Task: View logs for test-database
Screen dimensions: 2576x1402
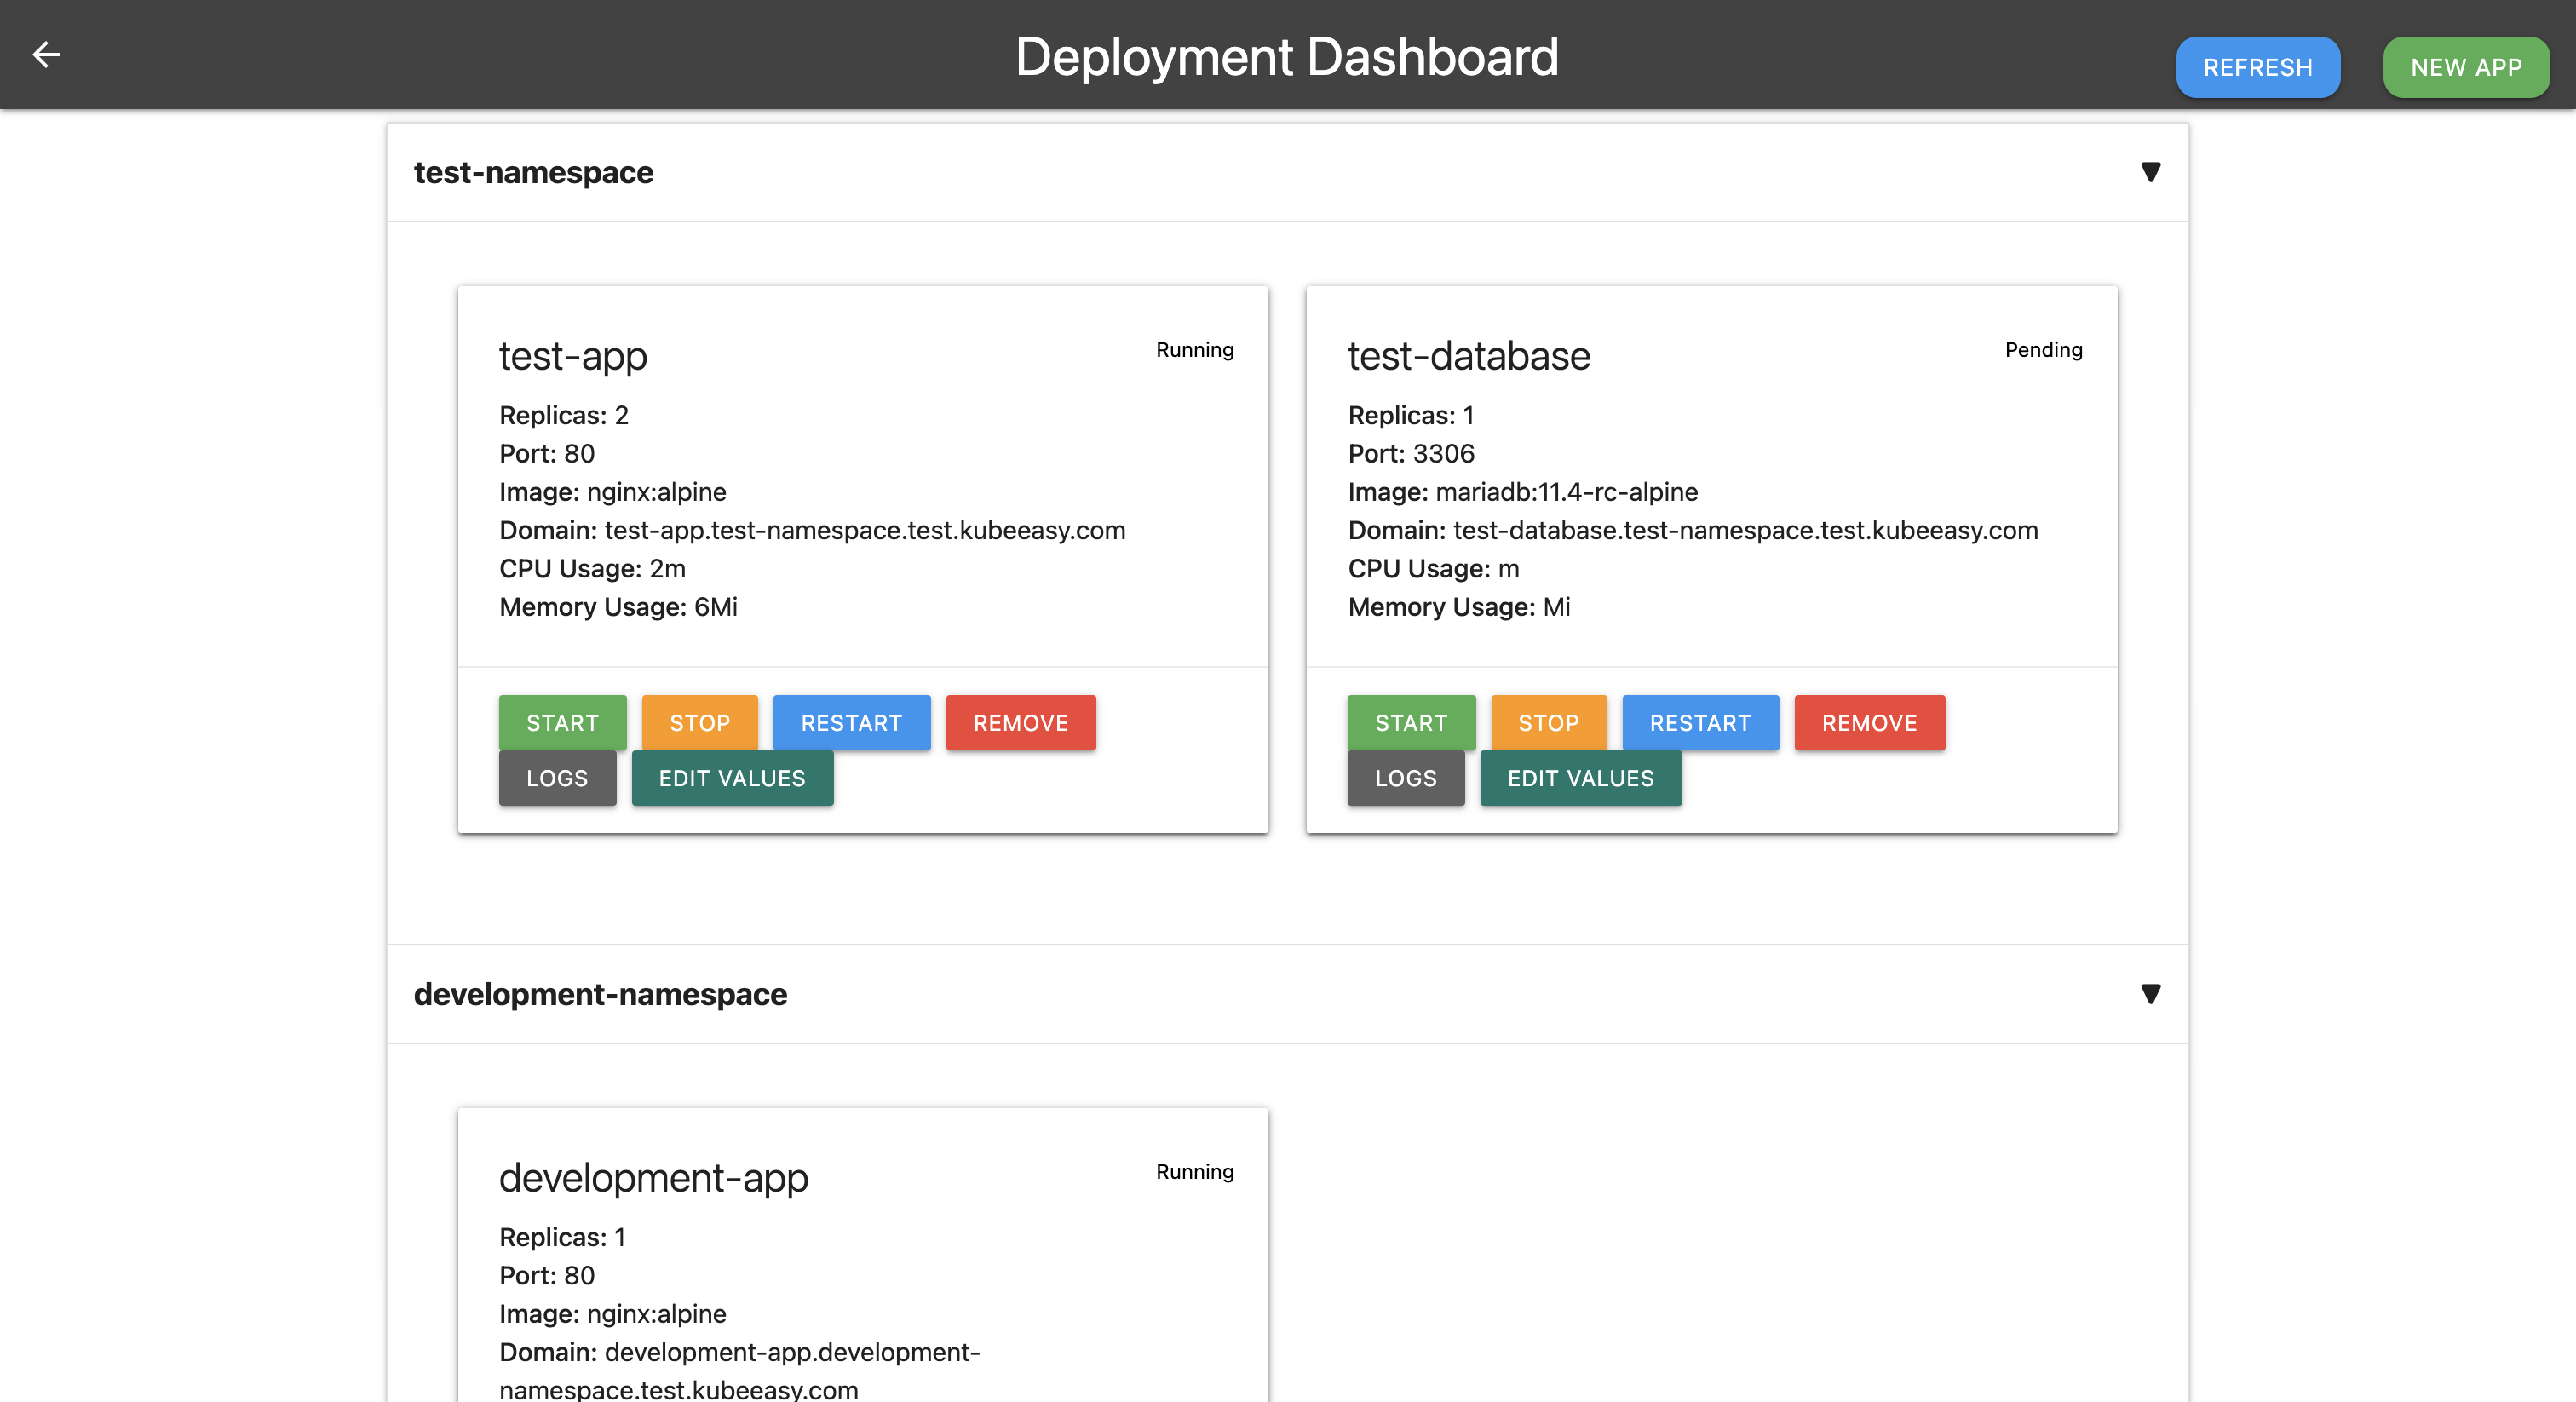Action: pos(1405,778)
